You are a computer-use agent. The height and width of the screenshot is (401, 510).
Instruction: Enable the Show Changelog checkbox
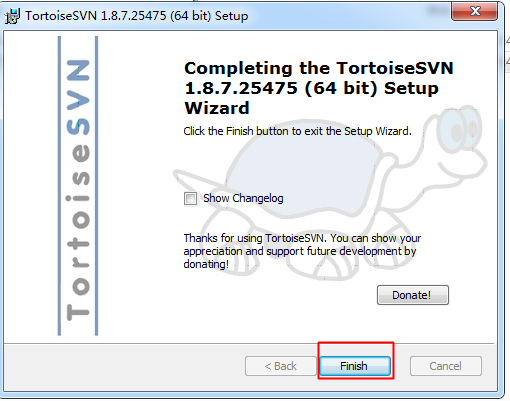point(190,199)
